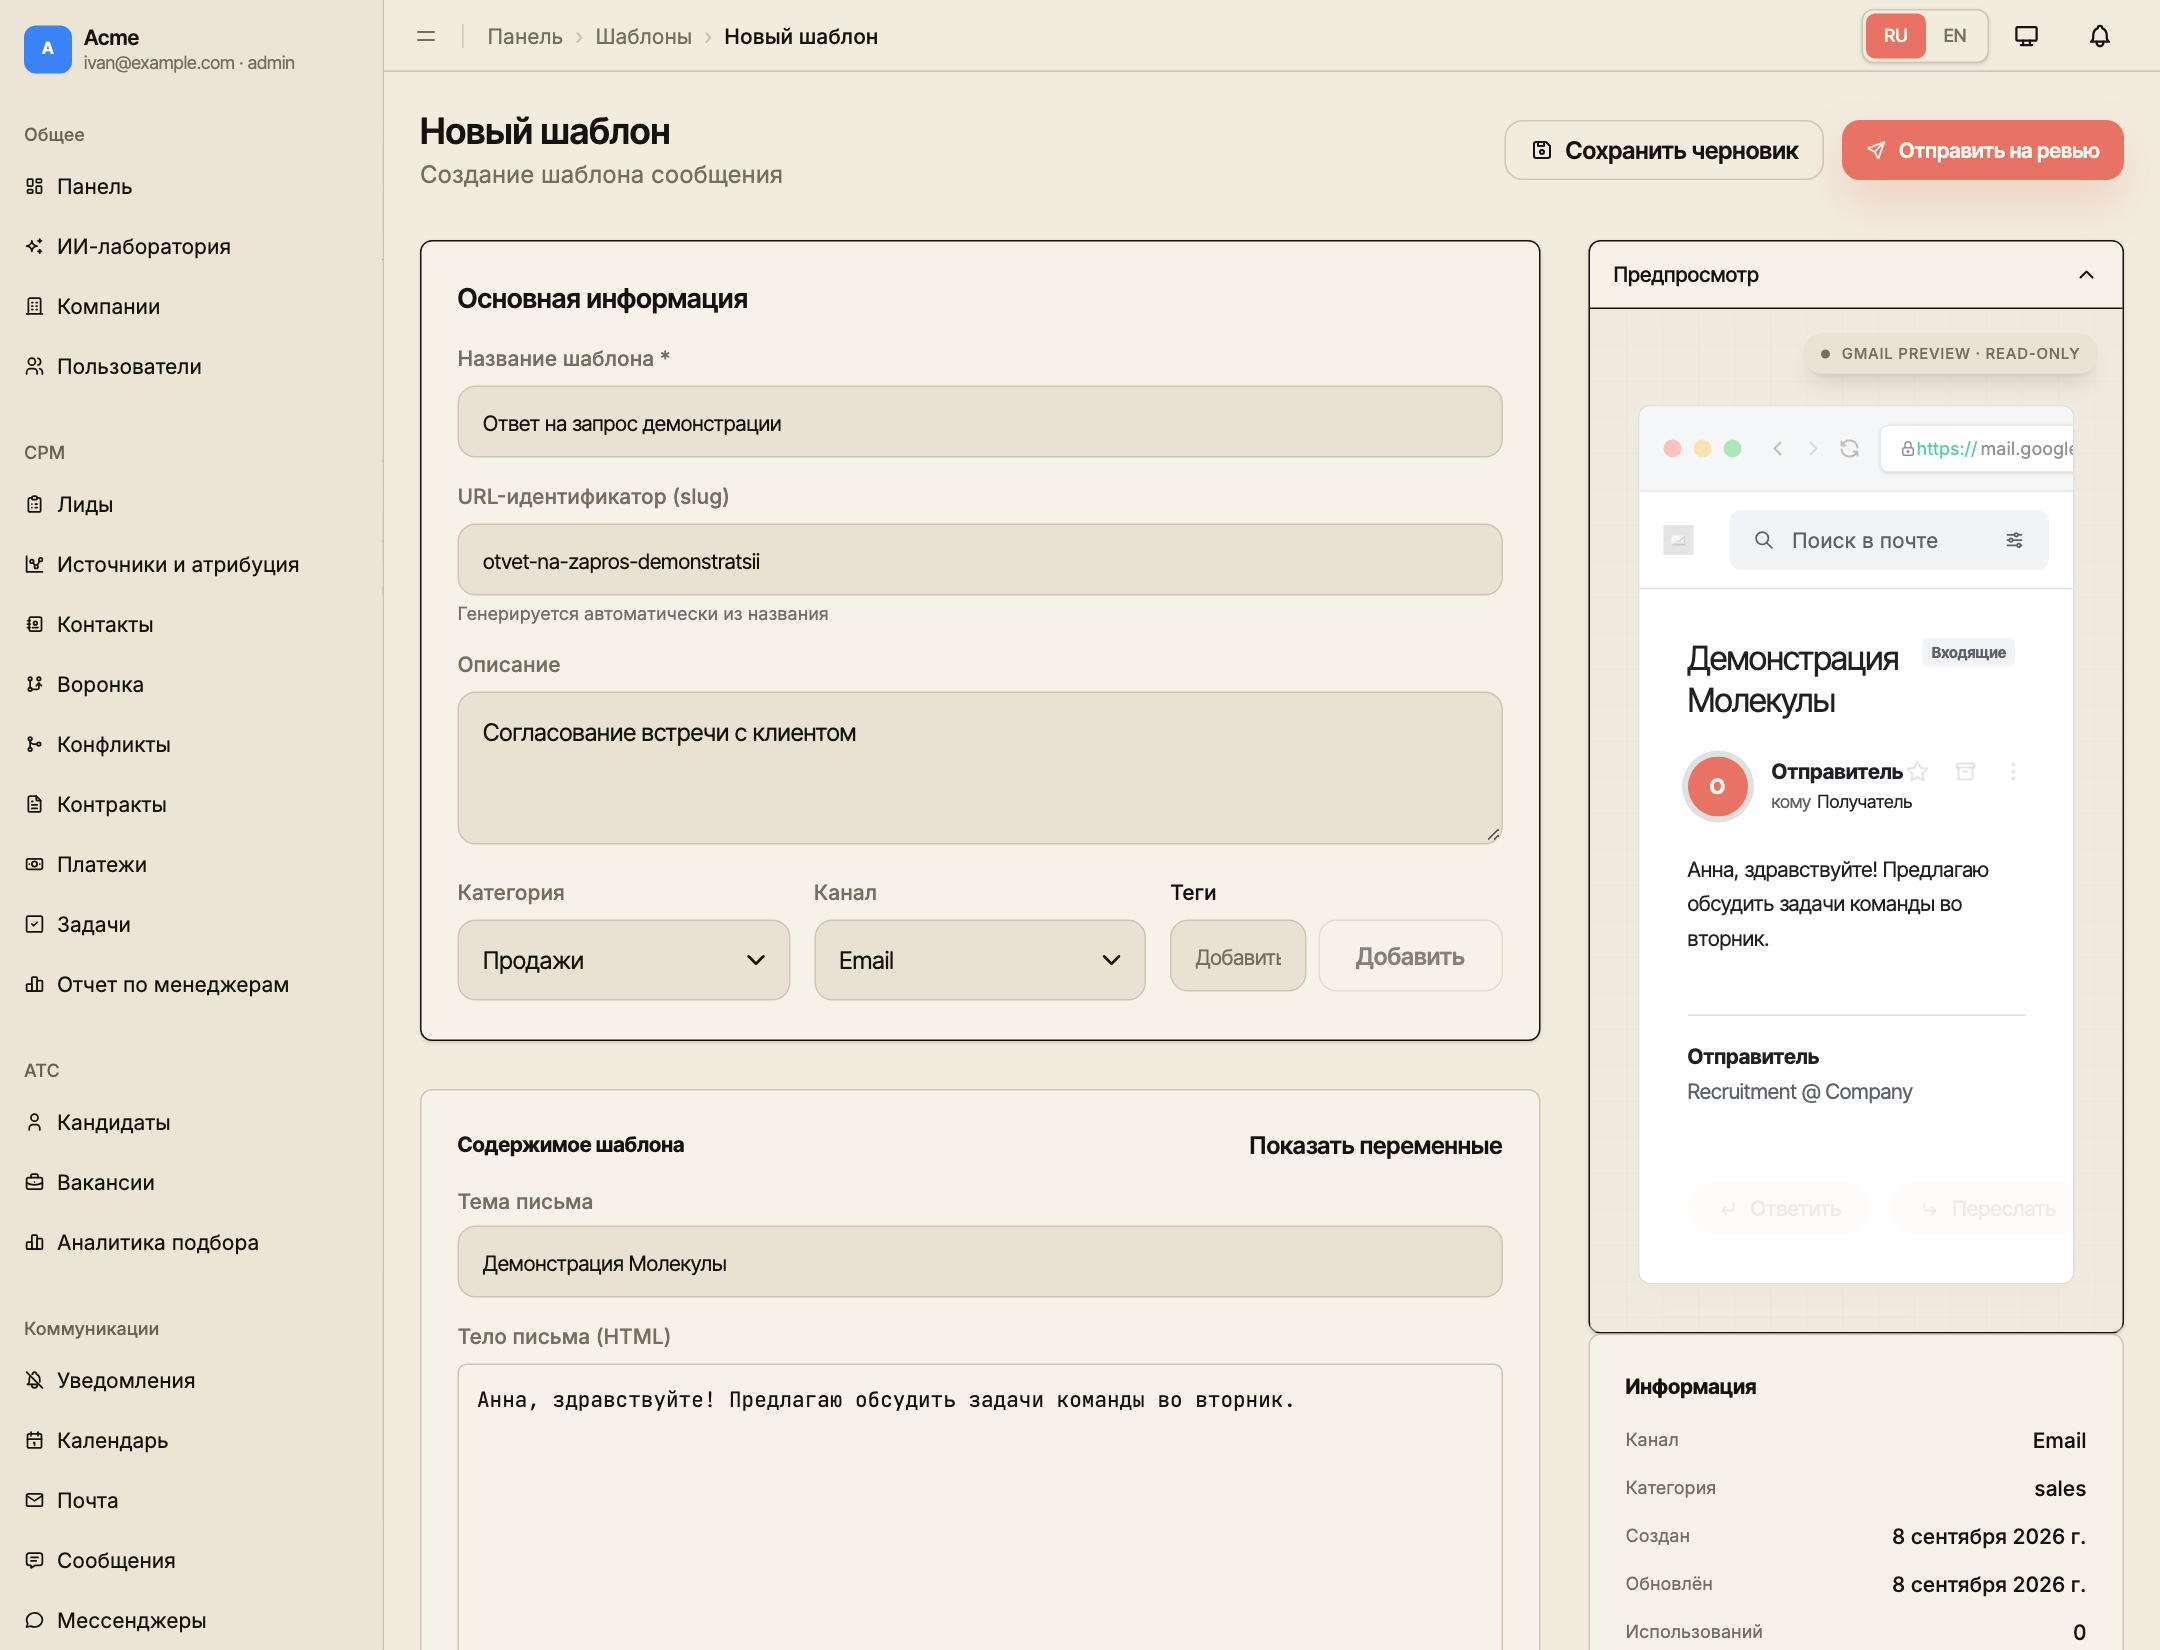Click the monitor theme icon
2160x1650 pixels.
coord(2026,36)
